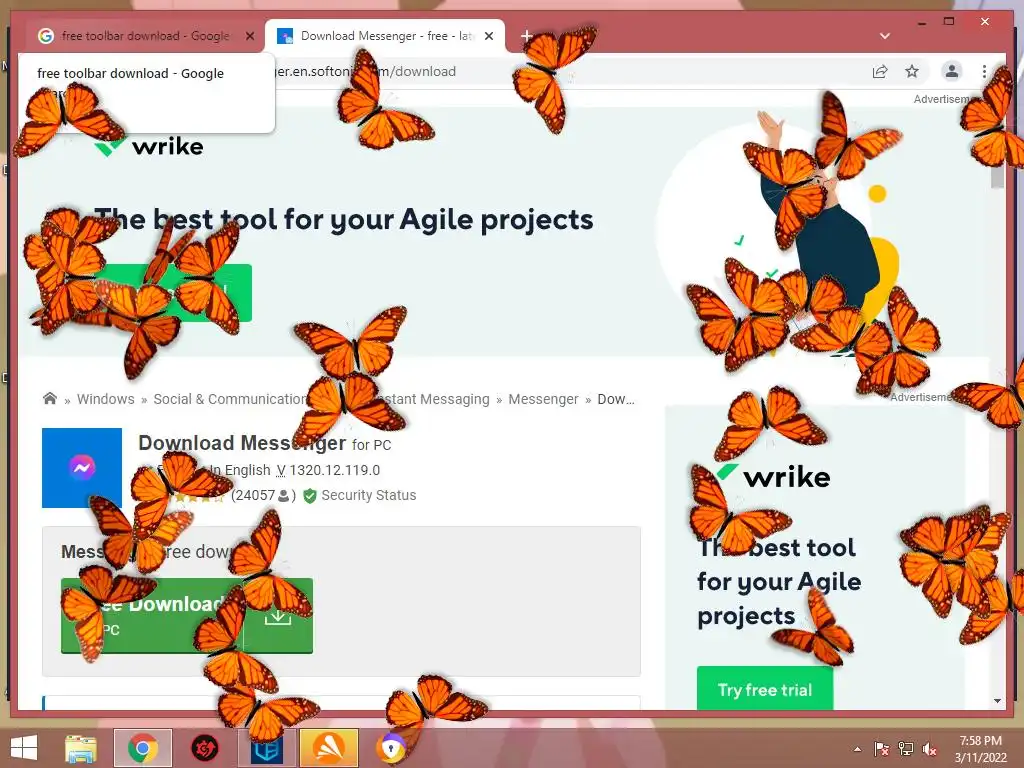Click Try free trial button in sidebar ad
This screenshot has width=1024, height=768.
coord(765,688)
